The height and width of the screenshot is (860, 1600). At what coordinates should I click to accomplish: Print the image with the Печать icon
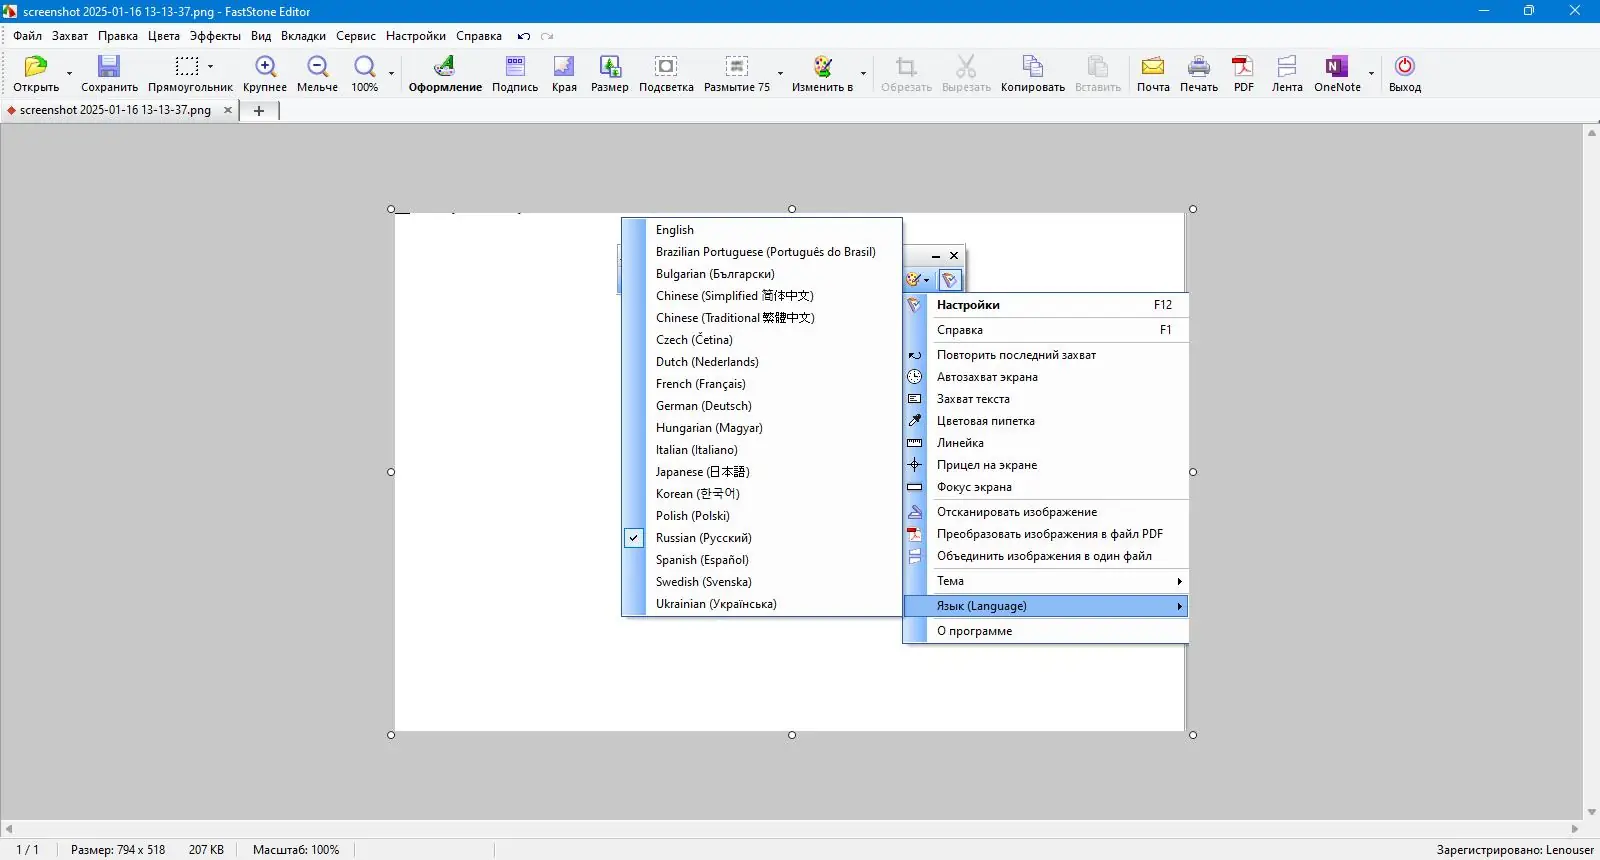click(x=1199, y=67)
